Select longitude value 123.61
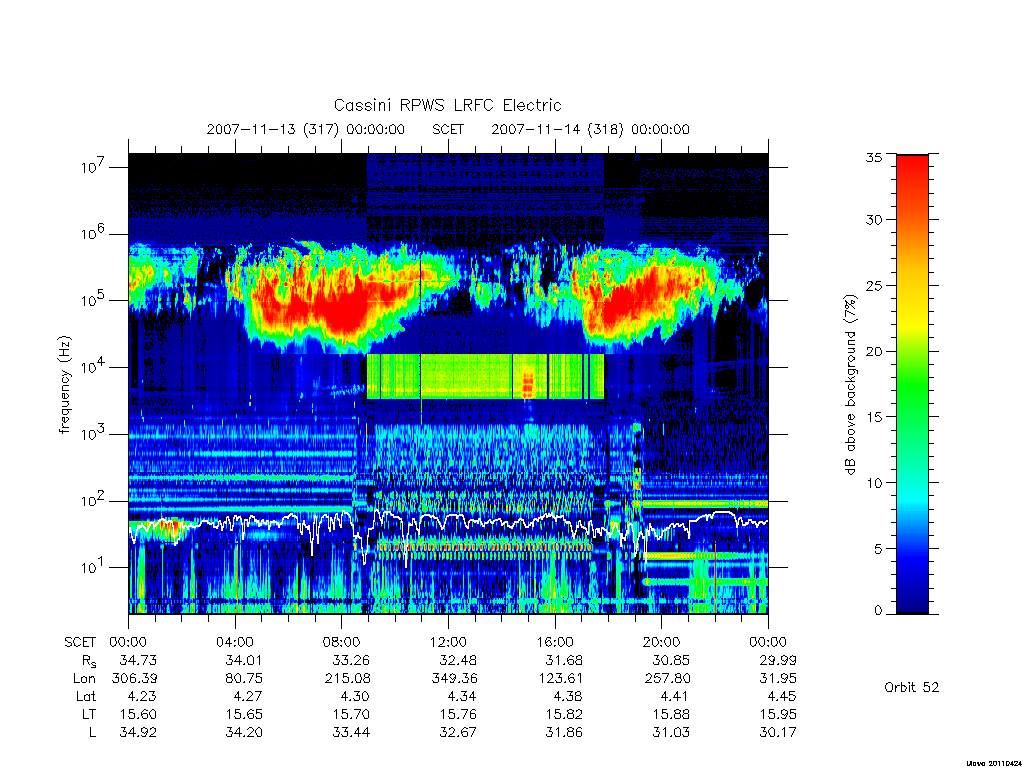The width and height of the screenshot is (1024, 768). click(x=561, y=678)
